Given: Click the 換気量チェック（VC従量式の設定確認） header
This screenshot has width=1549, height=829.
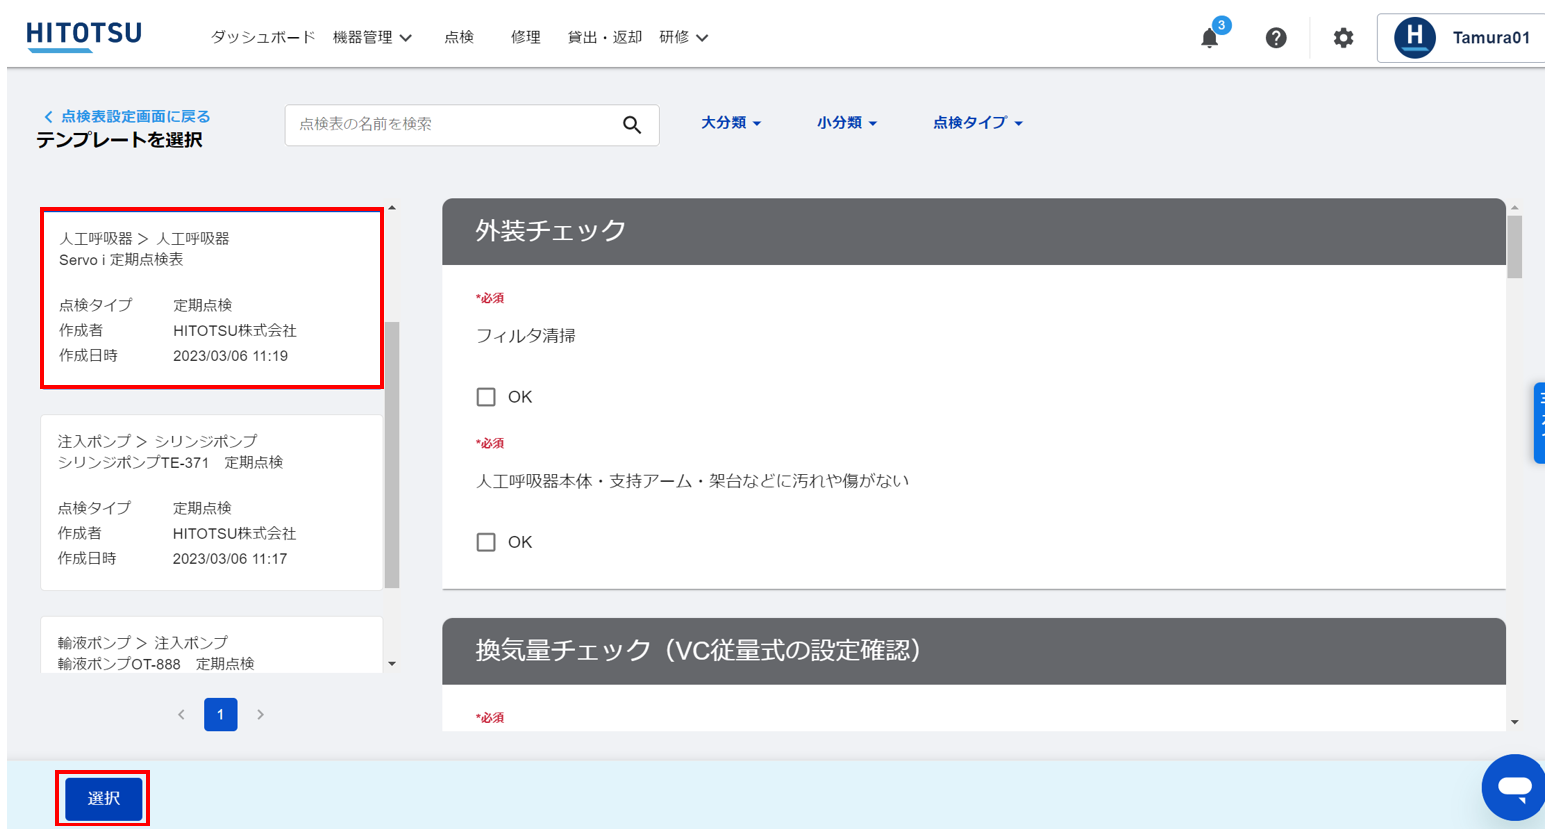Looking at the screenshot, I should 974,651.
